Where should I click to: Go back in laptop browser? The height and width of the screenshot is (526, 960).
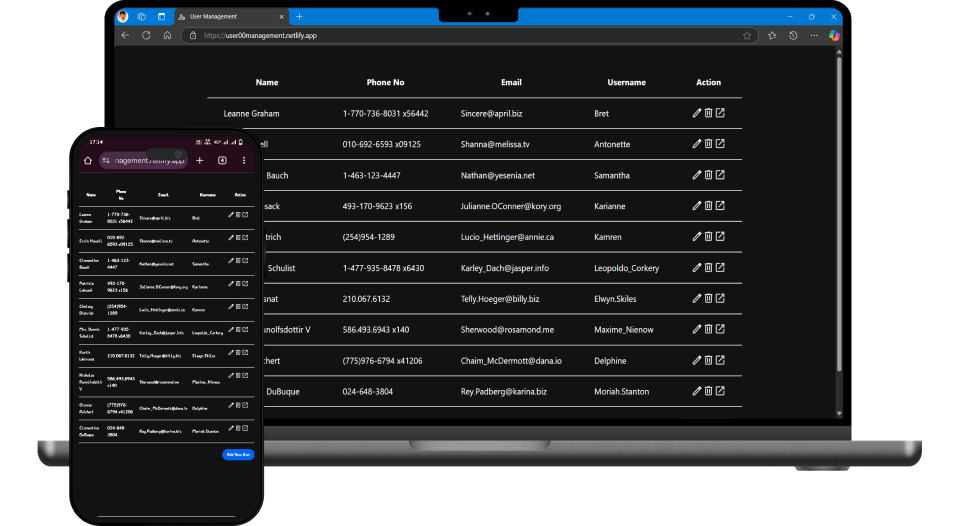(x=126, y=36)
